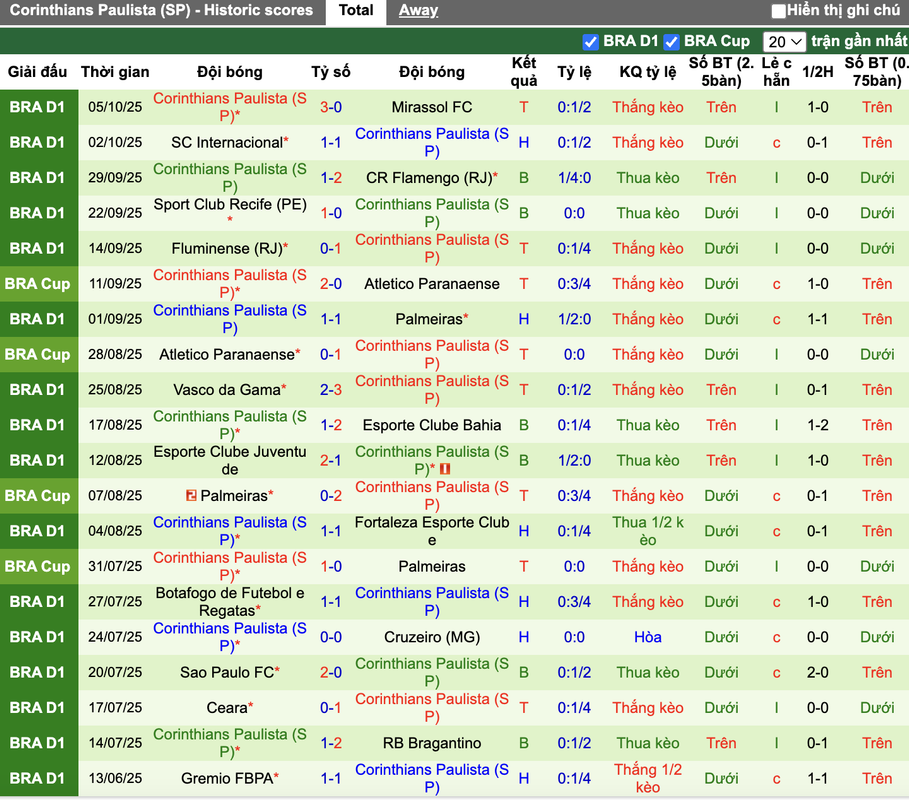Screen dimensions: 909x800
Task: Click Fortaleza Esporte Club team name
Action: 432,531
